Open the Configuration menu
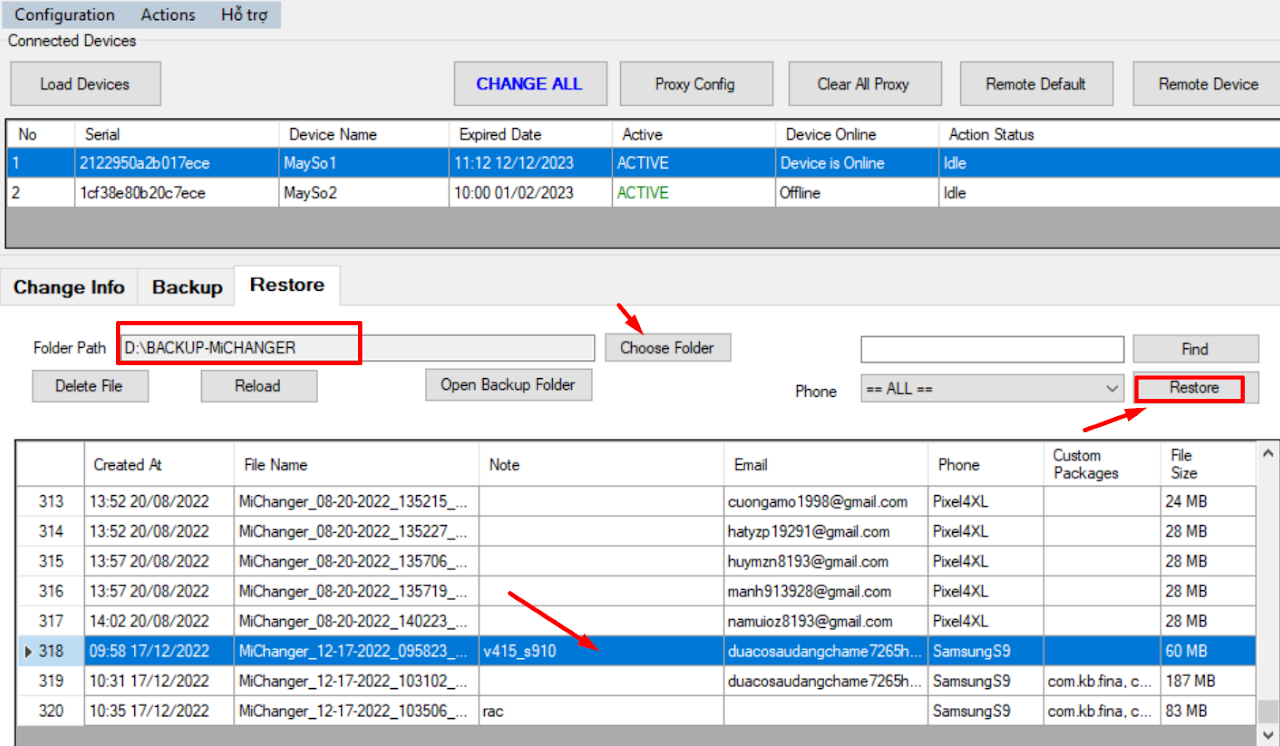The image size is (1280, 746). (64, 15)
